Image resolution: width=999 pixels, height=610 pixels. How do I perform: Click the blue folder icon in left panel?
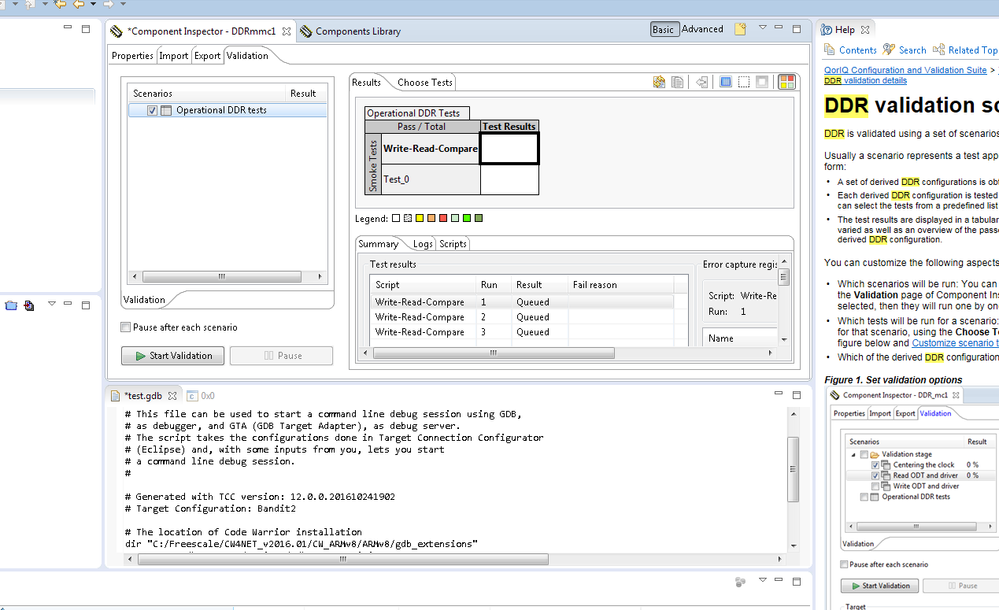pos(11,306)
